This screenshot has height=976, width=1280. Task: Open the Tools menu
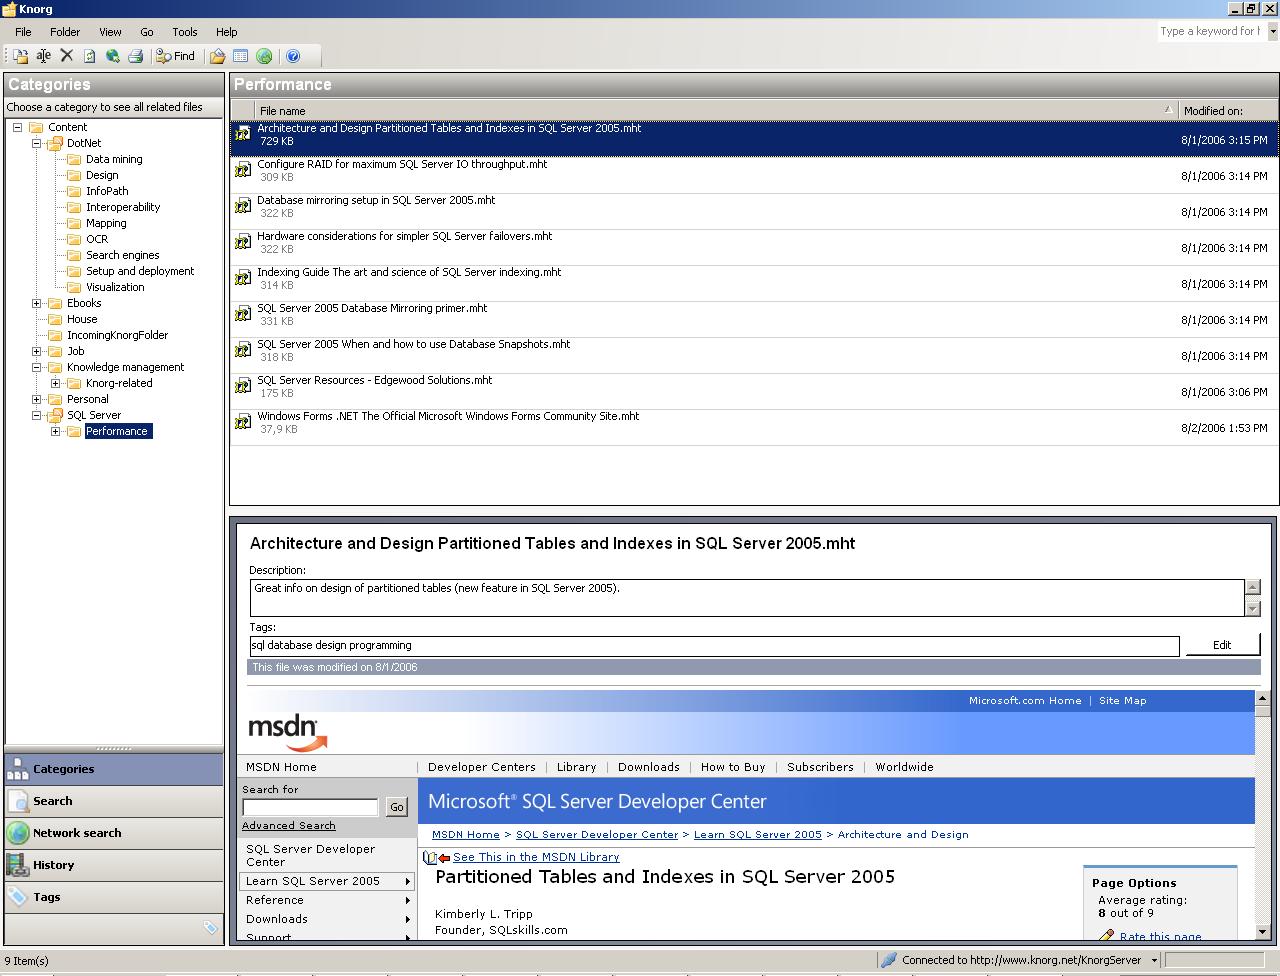pos(185,32)
